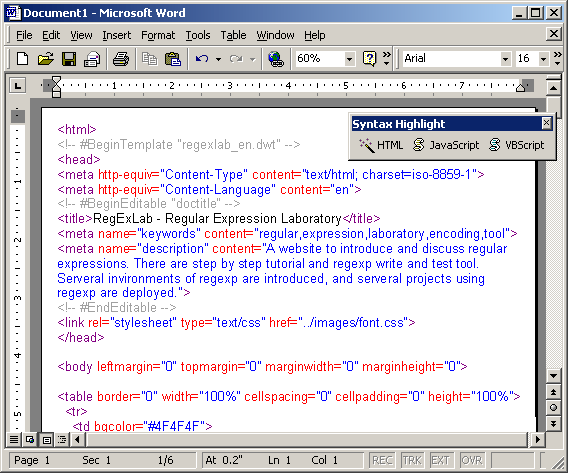Toggle TRK track changes in status bar
The height and width of the screenshot is (473, 568).
(412, 460)
